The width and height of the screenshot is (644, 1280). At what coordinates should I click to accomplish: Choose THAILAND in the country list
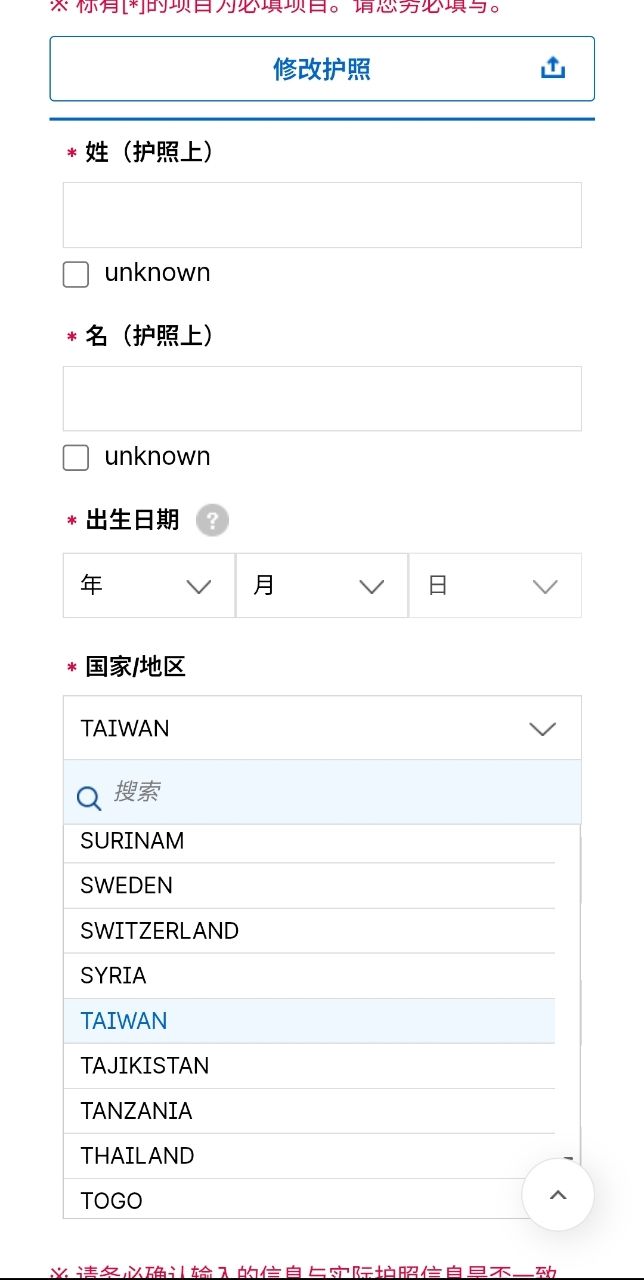[309, 1156]
